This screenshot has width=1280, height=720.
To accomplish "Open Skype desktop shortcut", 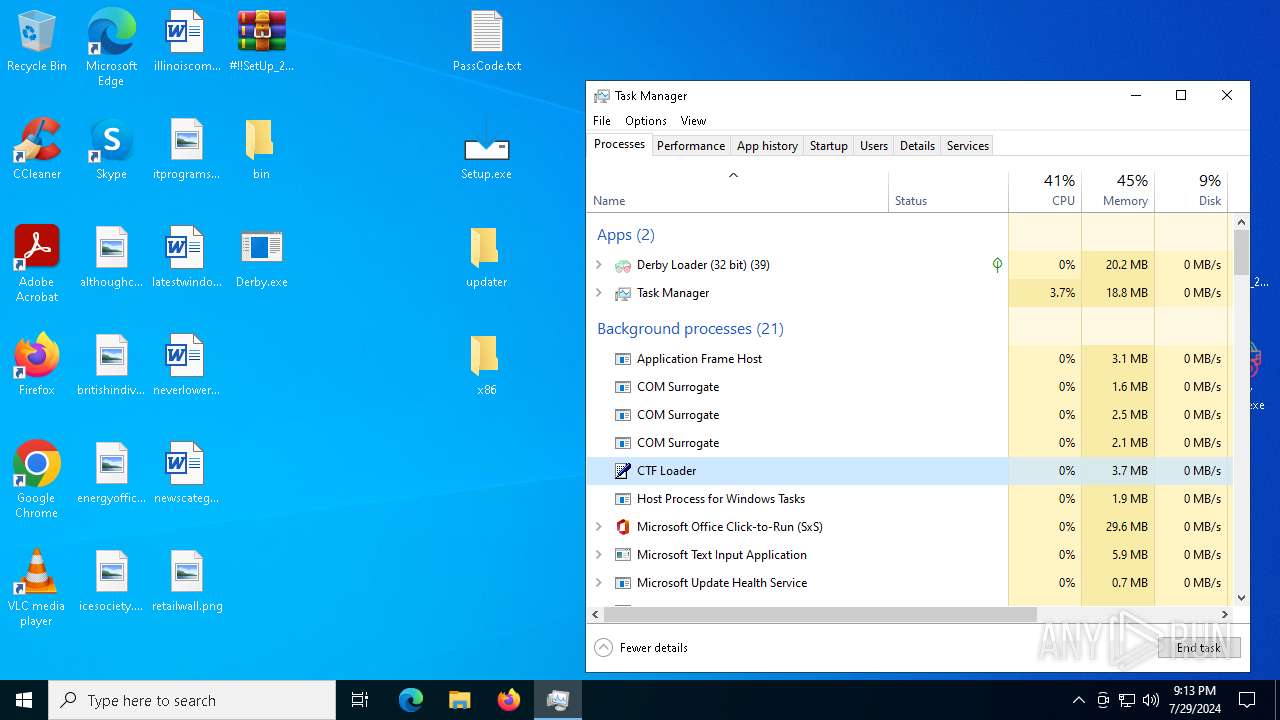I will click(x=111, y=150).
